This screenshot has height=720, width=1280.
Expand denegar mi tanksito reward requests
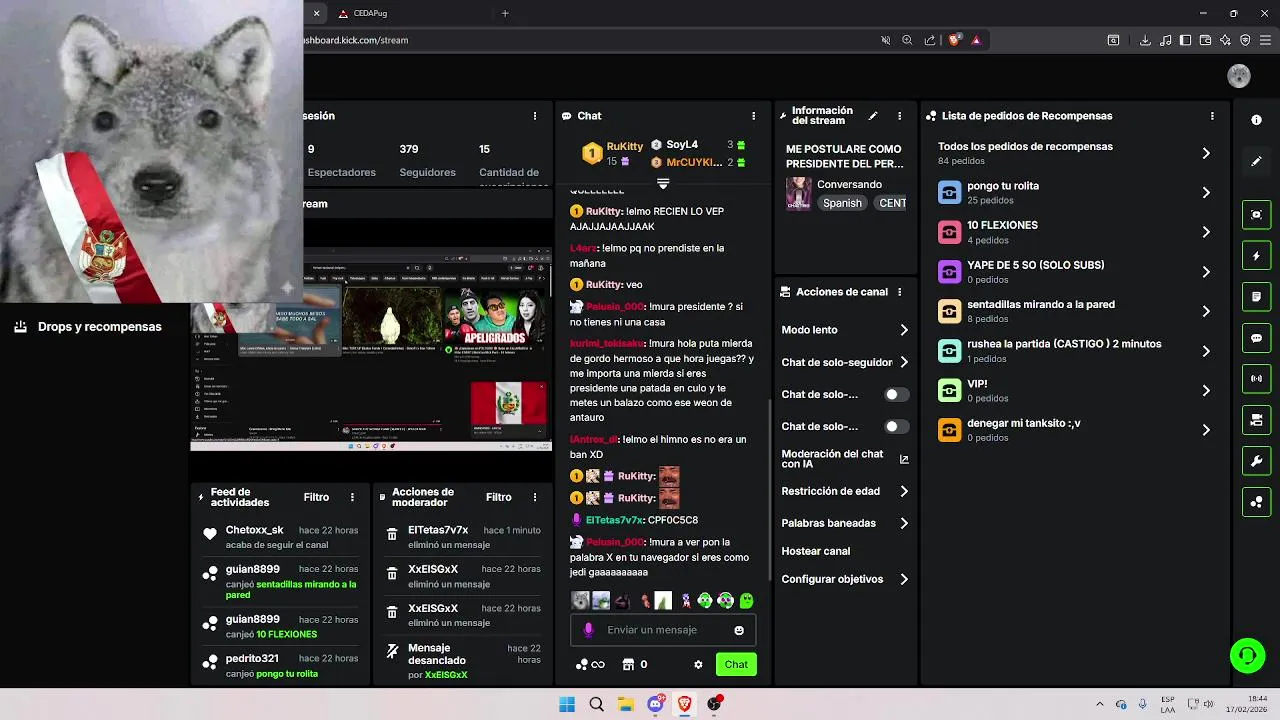click(1205, 430)
